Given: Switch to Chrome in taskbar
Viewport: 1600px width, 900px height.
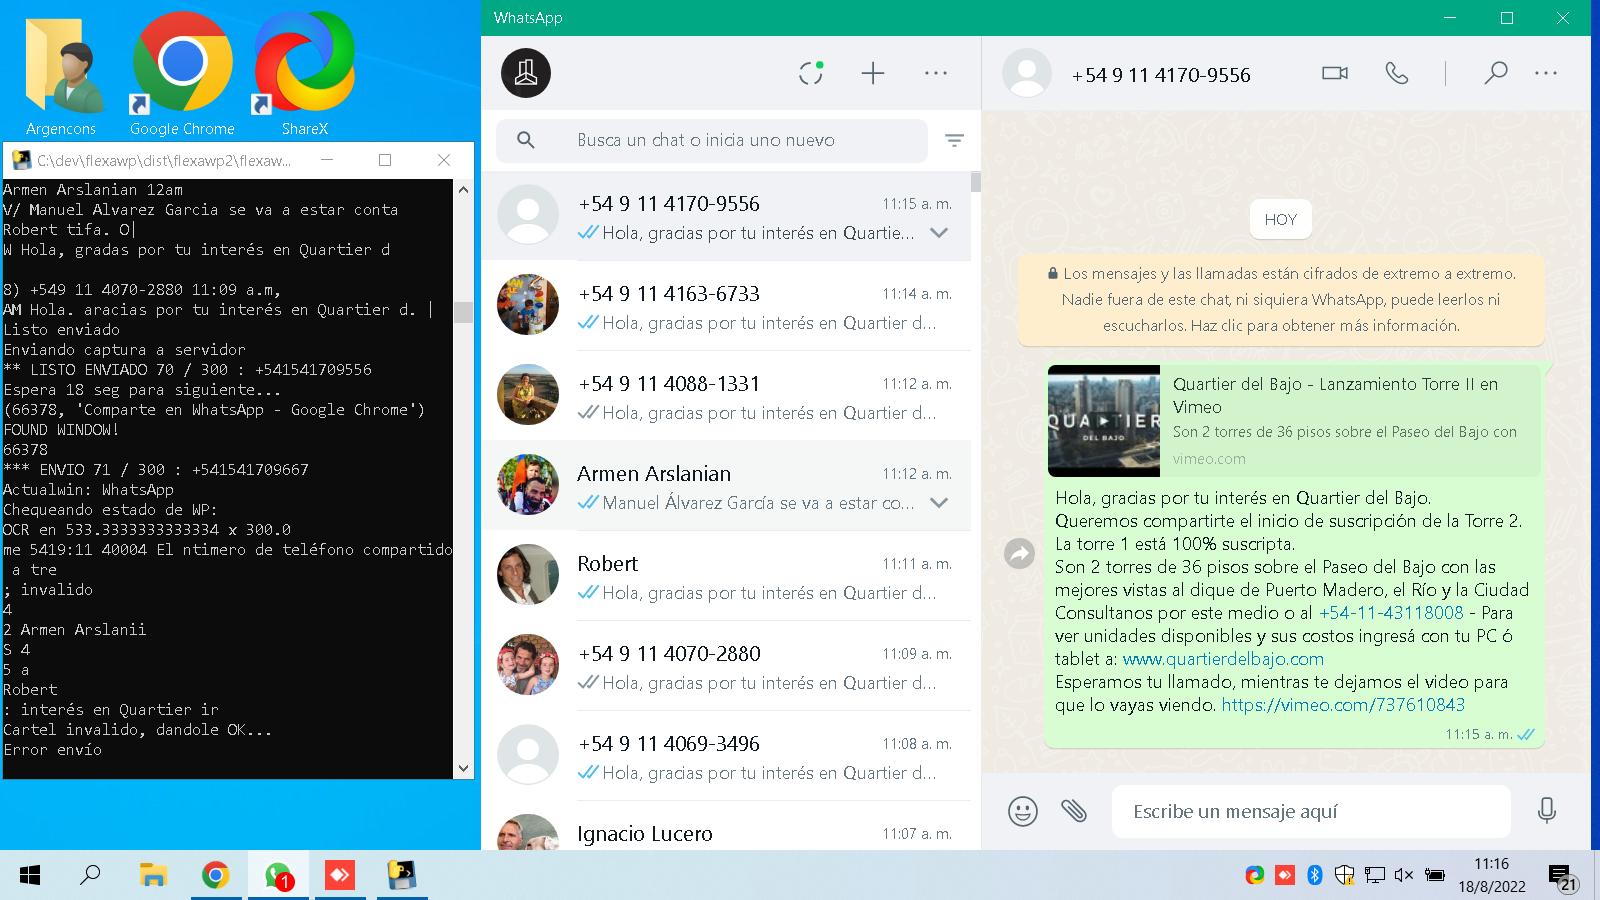Looking at the screenshot, I should pos(215,876).
